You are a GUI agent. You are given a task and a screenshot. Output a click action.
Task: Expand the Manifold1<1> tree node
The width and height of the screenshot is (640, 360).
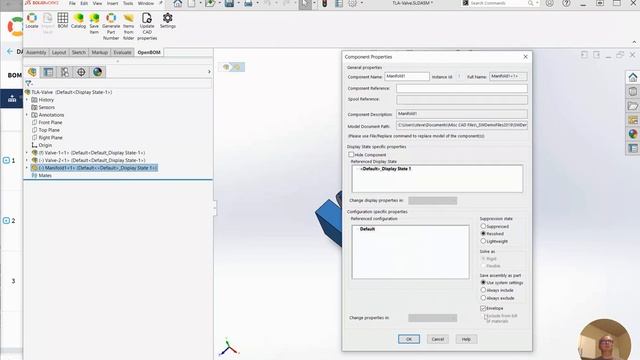(27, 168)
